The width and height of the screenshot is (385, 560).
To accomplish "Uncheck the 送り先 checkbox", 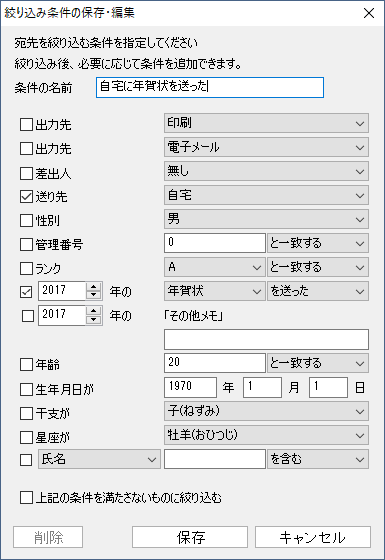I will tap(26, 196).
